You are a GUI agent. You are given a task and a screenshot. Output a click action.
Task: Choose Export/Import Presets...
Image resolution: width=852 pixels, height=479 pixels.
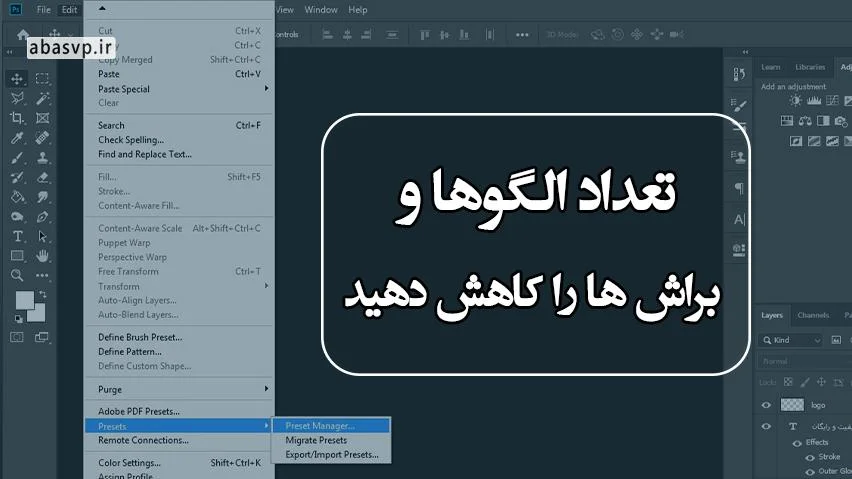tap(331, 455)
